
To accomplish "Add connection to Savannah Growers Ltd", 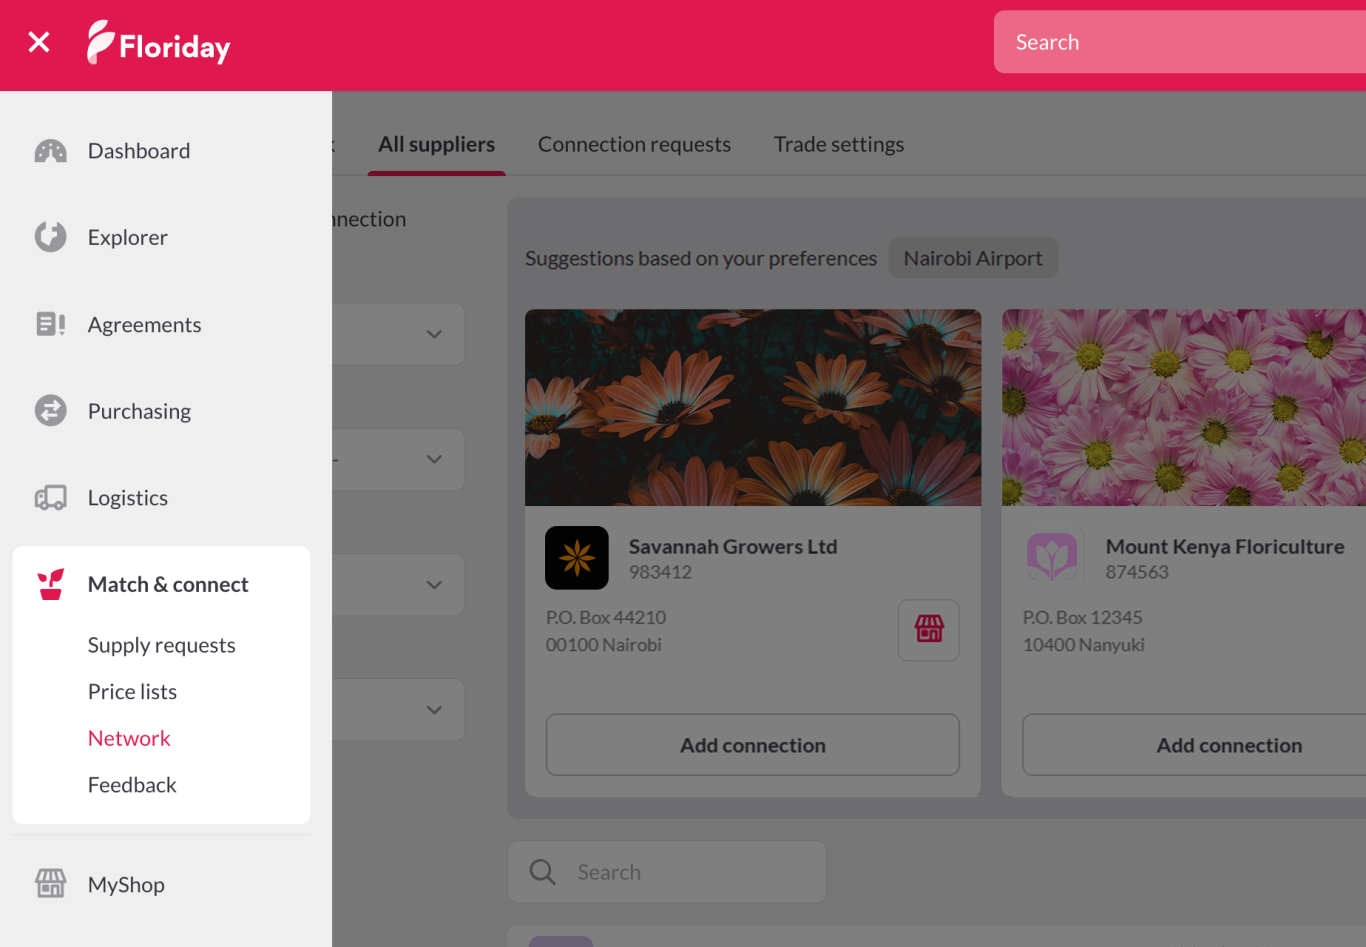I will [x=752, y=745].
